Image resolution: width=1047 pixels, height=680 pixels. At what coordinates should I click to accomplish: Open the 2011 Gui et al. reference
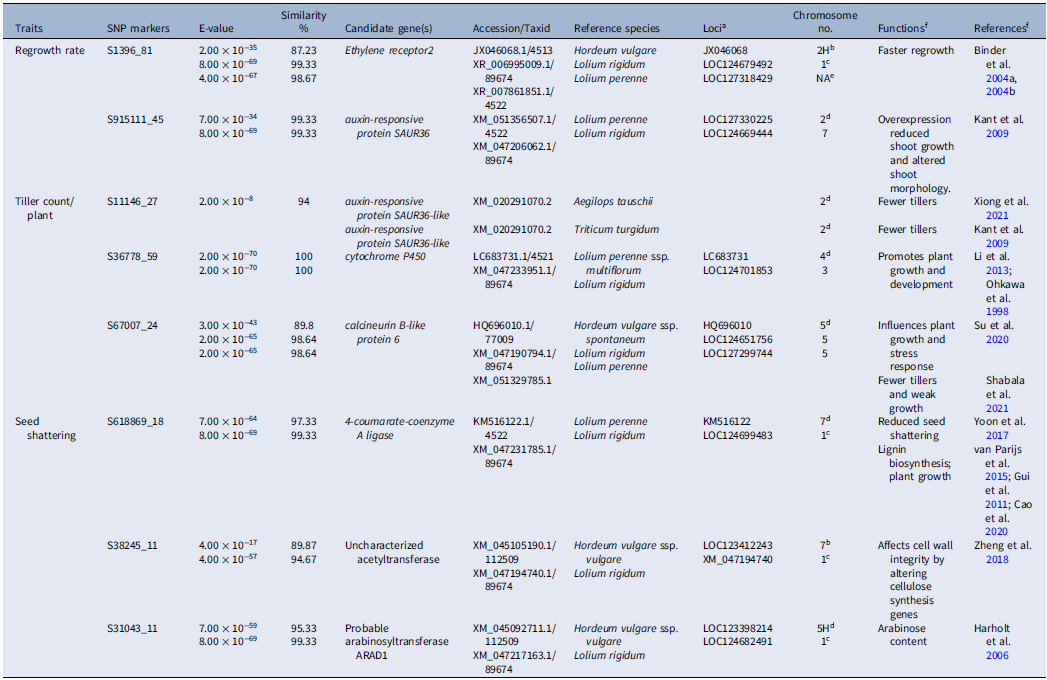(x=996, y=504)
